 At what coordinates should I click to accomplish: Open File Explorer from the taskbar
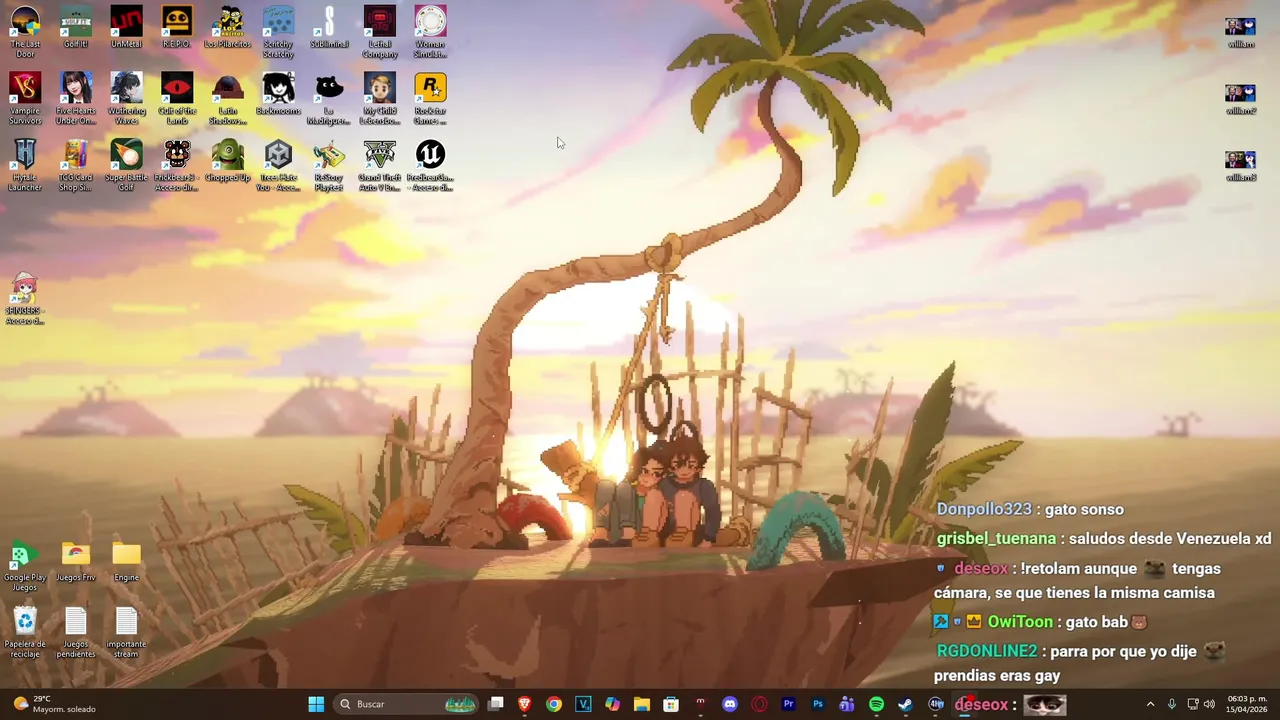point(642,704)
